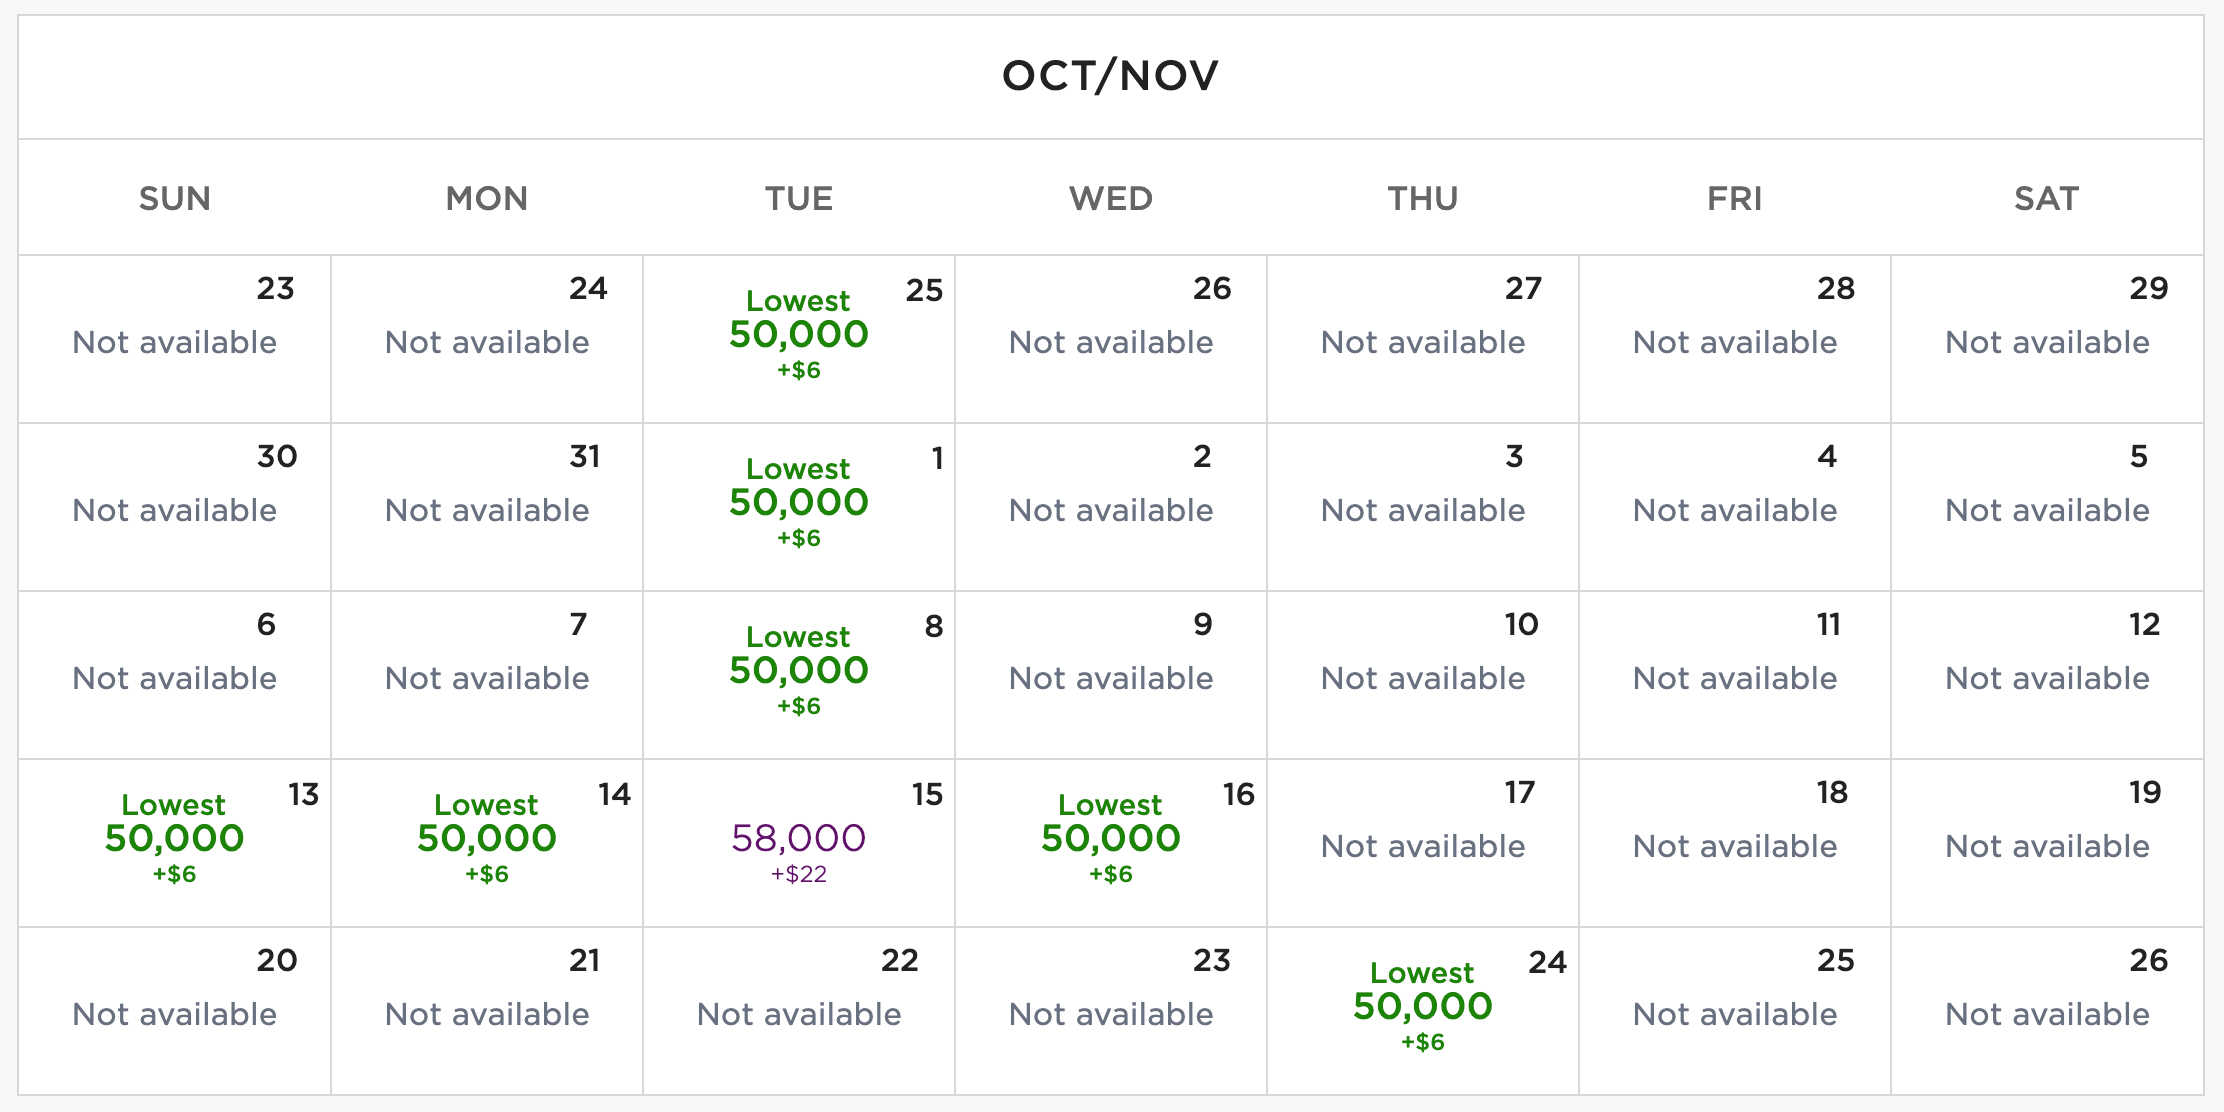Click the SUN column header
2224x1112 pixels.
coord(174,198)
